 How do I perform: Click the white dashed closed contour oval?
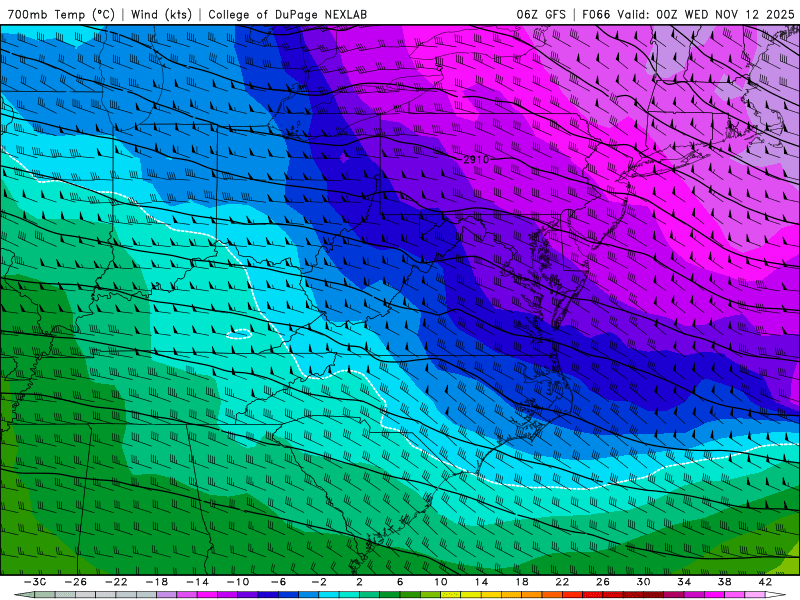tap(239, 334)
